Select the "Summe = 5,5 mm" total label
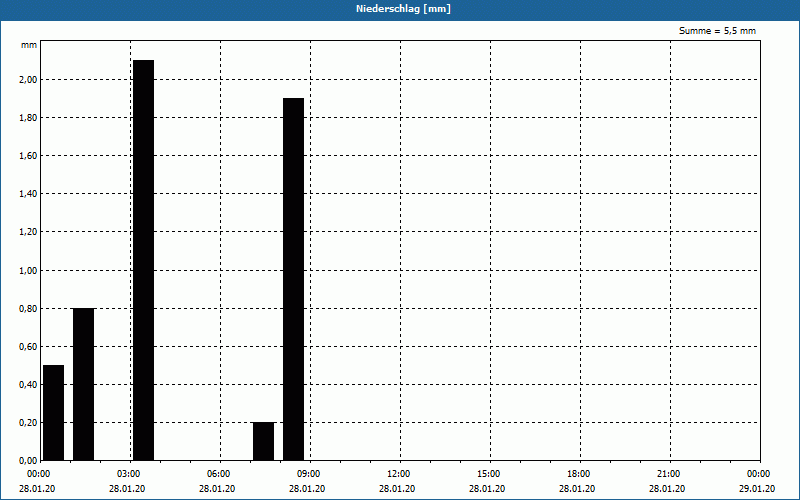The width and height of the screenshot is (800, 500). 717,31
